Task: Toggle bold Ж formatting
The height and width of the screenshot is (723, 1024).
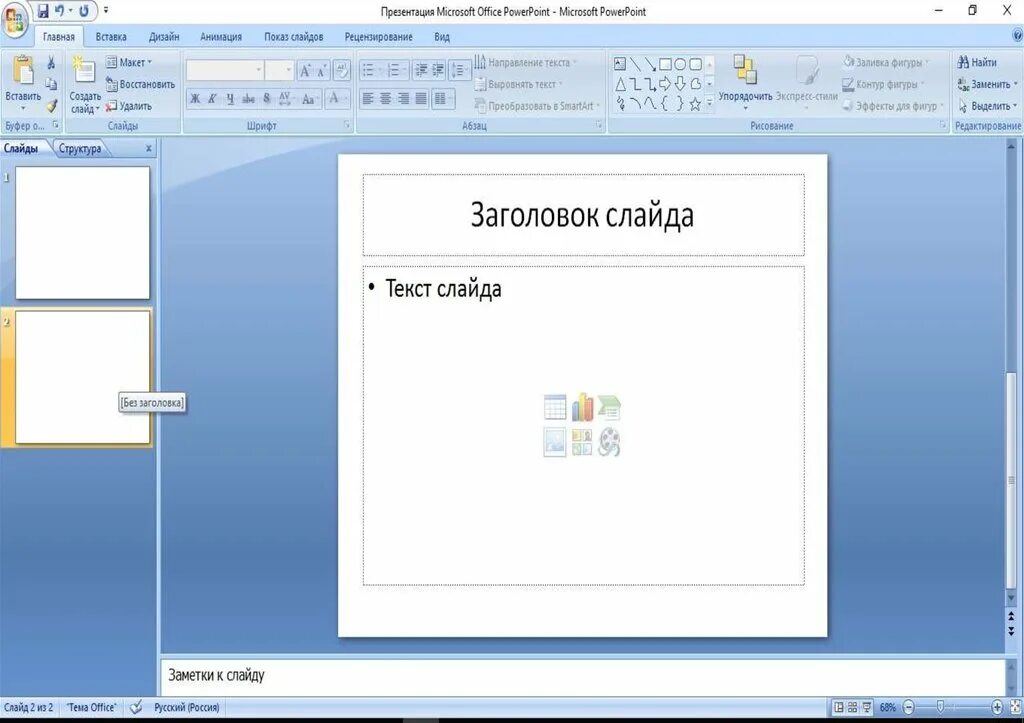Action: pyautogui.click(x=195, y=99)
